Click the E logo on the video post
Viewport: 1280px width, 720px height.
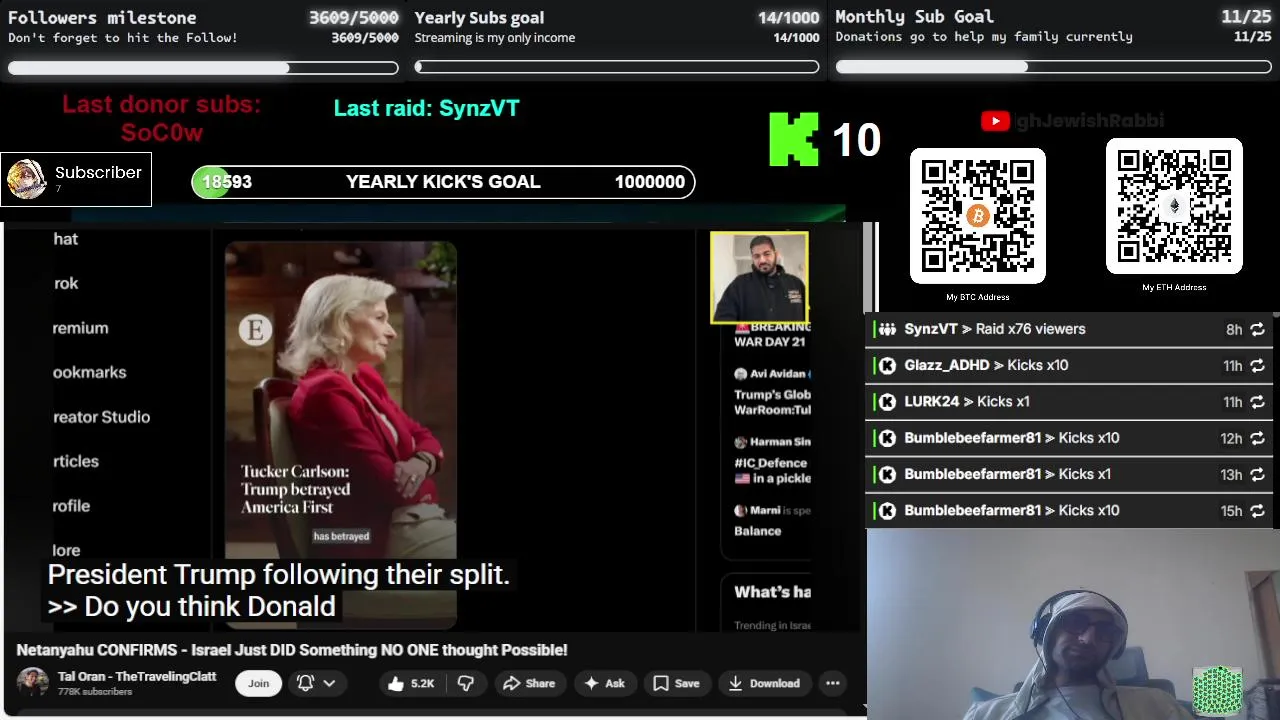tap(255, 331)
